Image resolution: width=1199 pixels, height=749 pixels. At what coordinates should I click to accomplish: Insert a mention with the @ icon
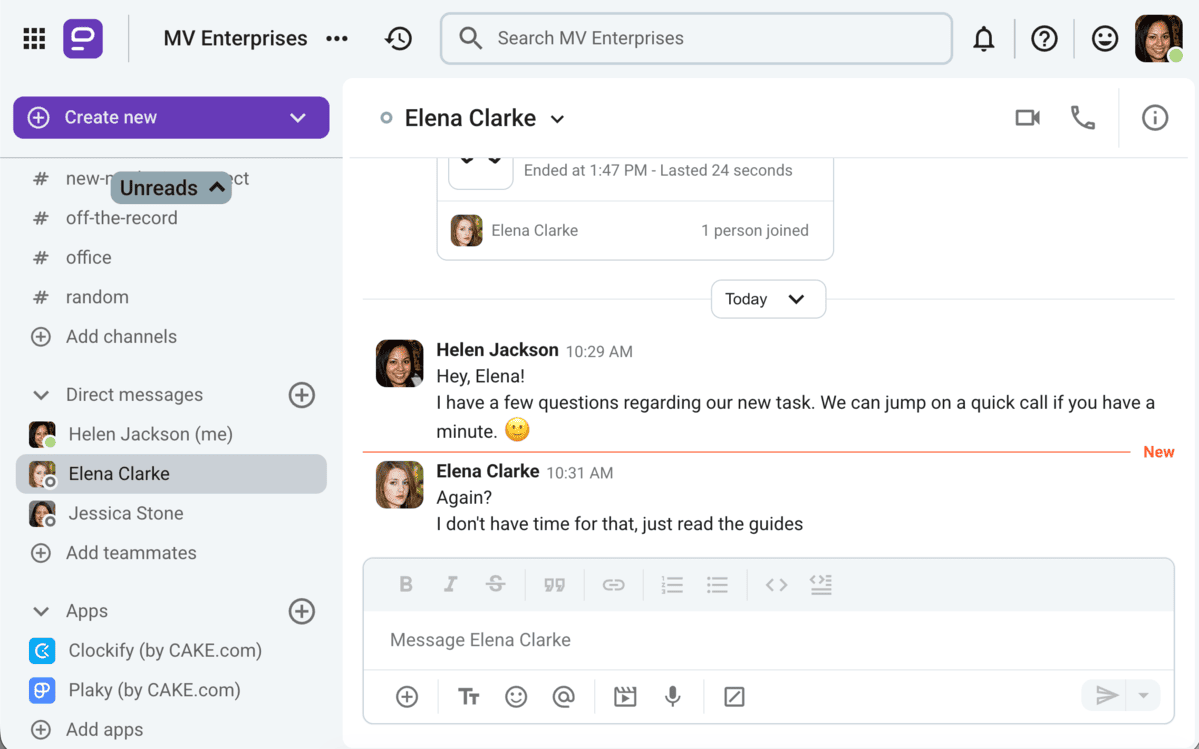click(x=564, y=697)
